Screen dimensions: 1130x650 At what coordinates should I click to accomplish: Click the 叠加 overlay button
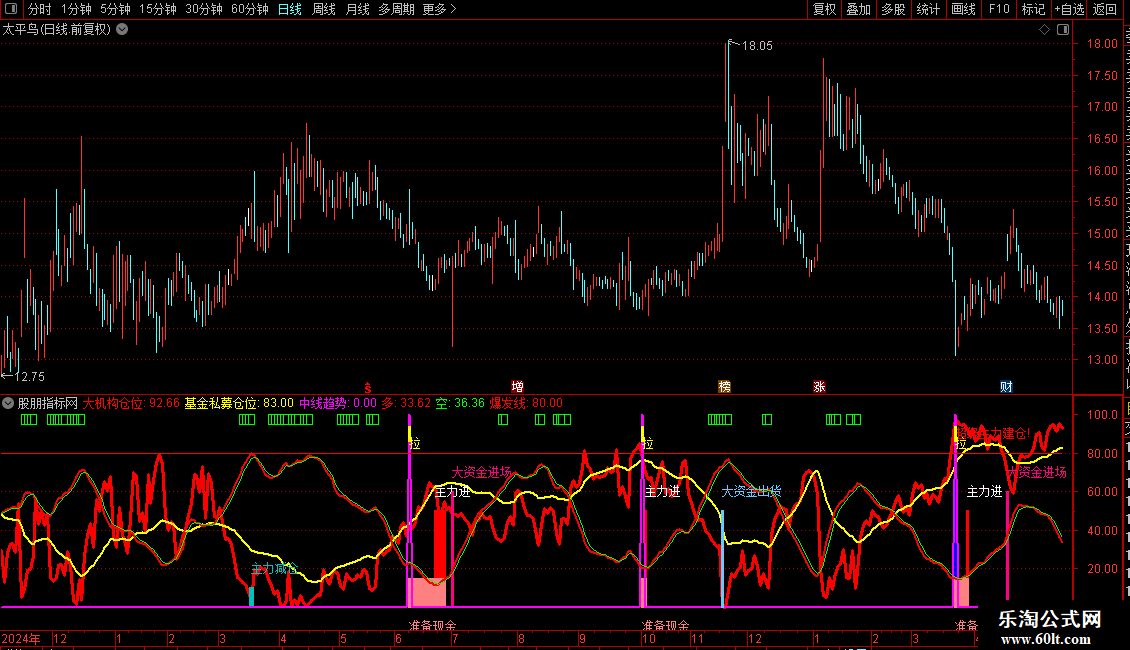tap(859, 9)
